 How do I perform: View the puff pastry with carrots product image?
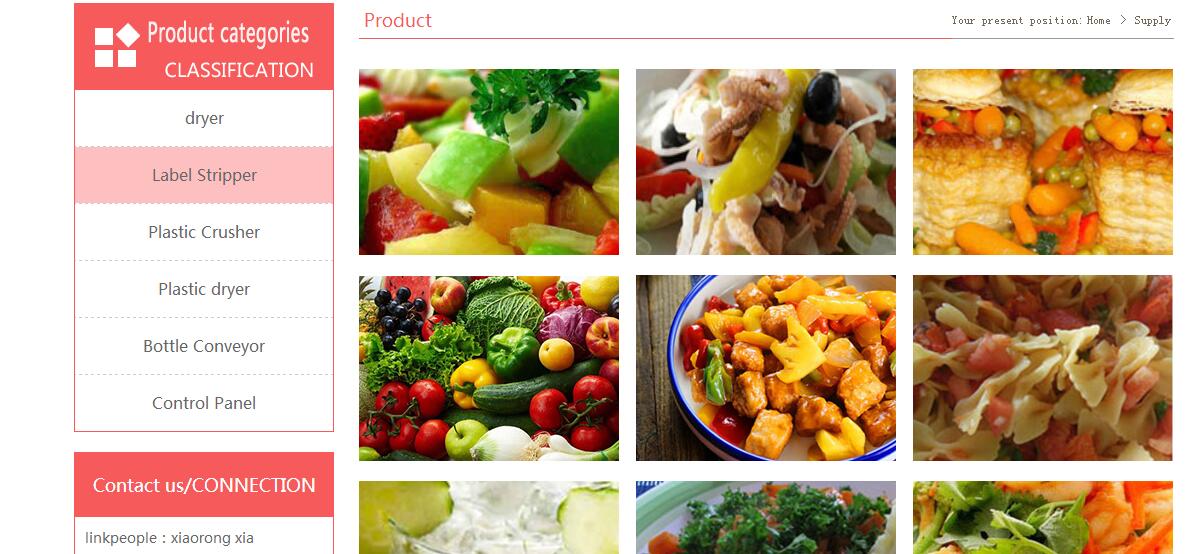pyautogui.click(x=1043, y=162)
